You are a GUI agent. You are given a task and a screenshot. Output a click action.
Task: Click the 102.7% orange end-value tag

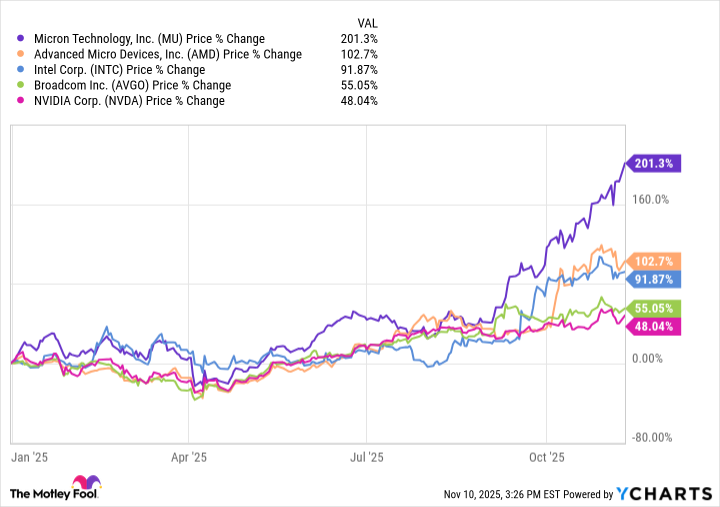click(654, 261)
